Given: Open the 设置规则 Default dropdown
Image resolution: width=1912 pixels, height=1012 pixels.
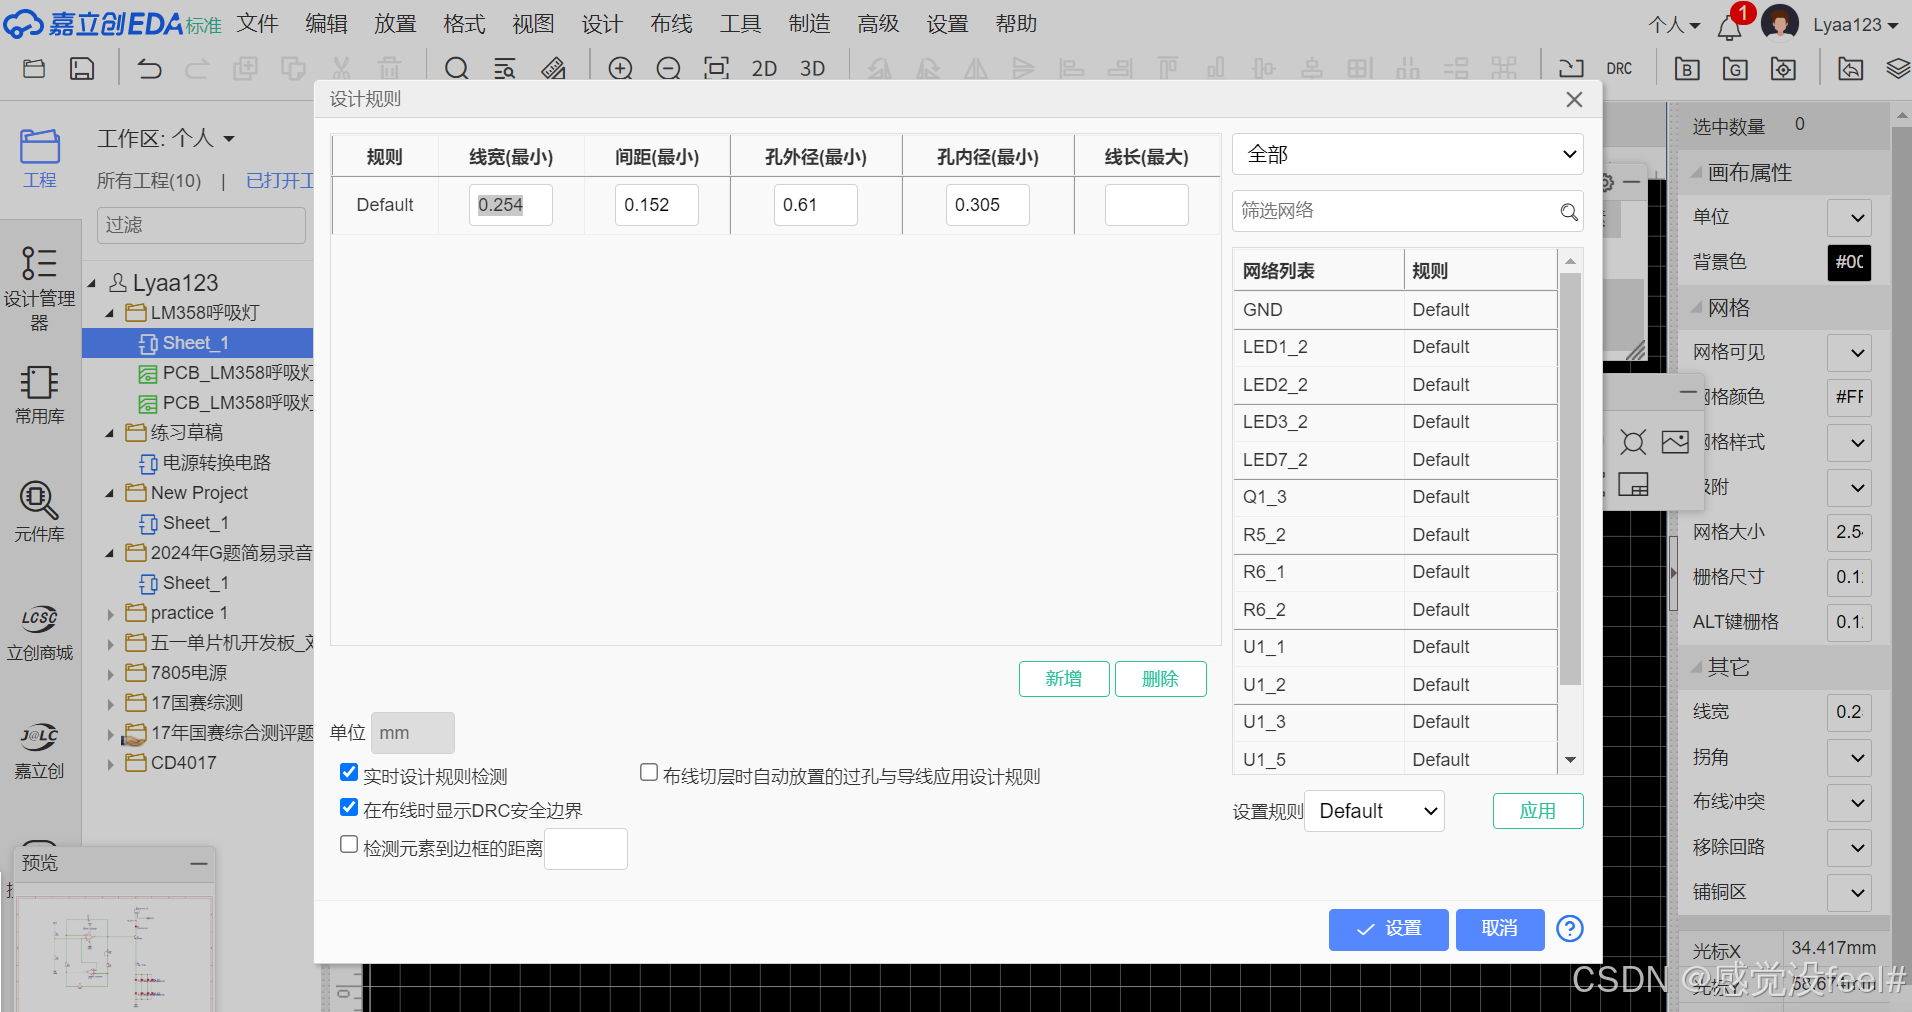Looking at the screenshot, I should point(1375,811).
